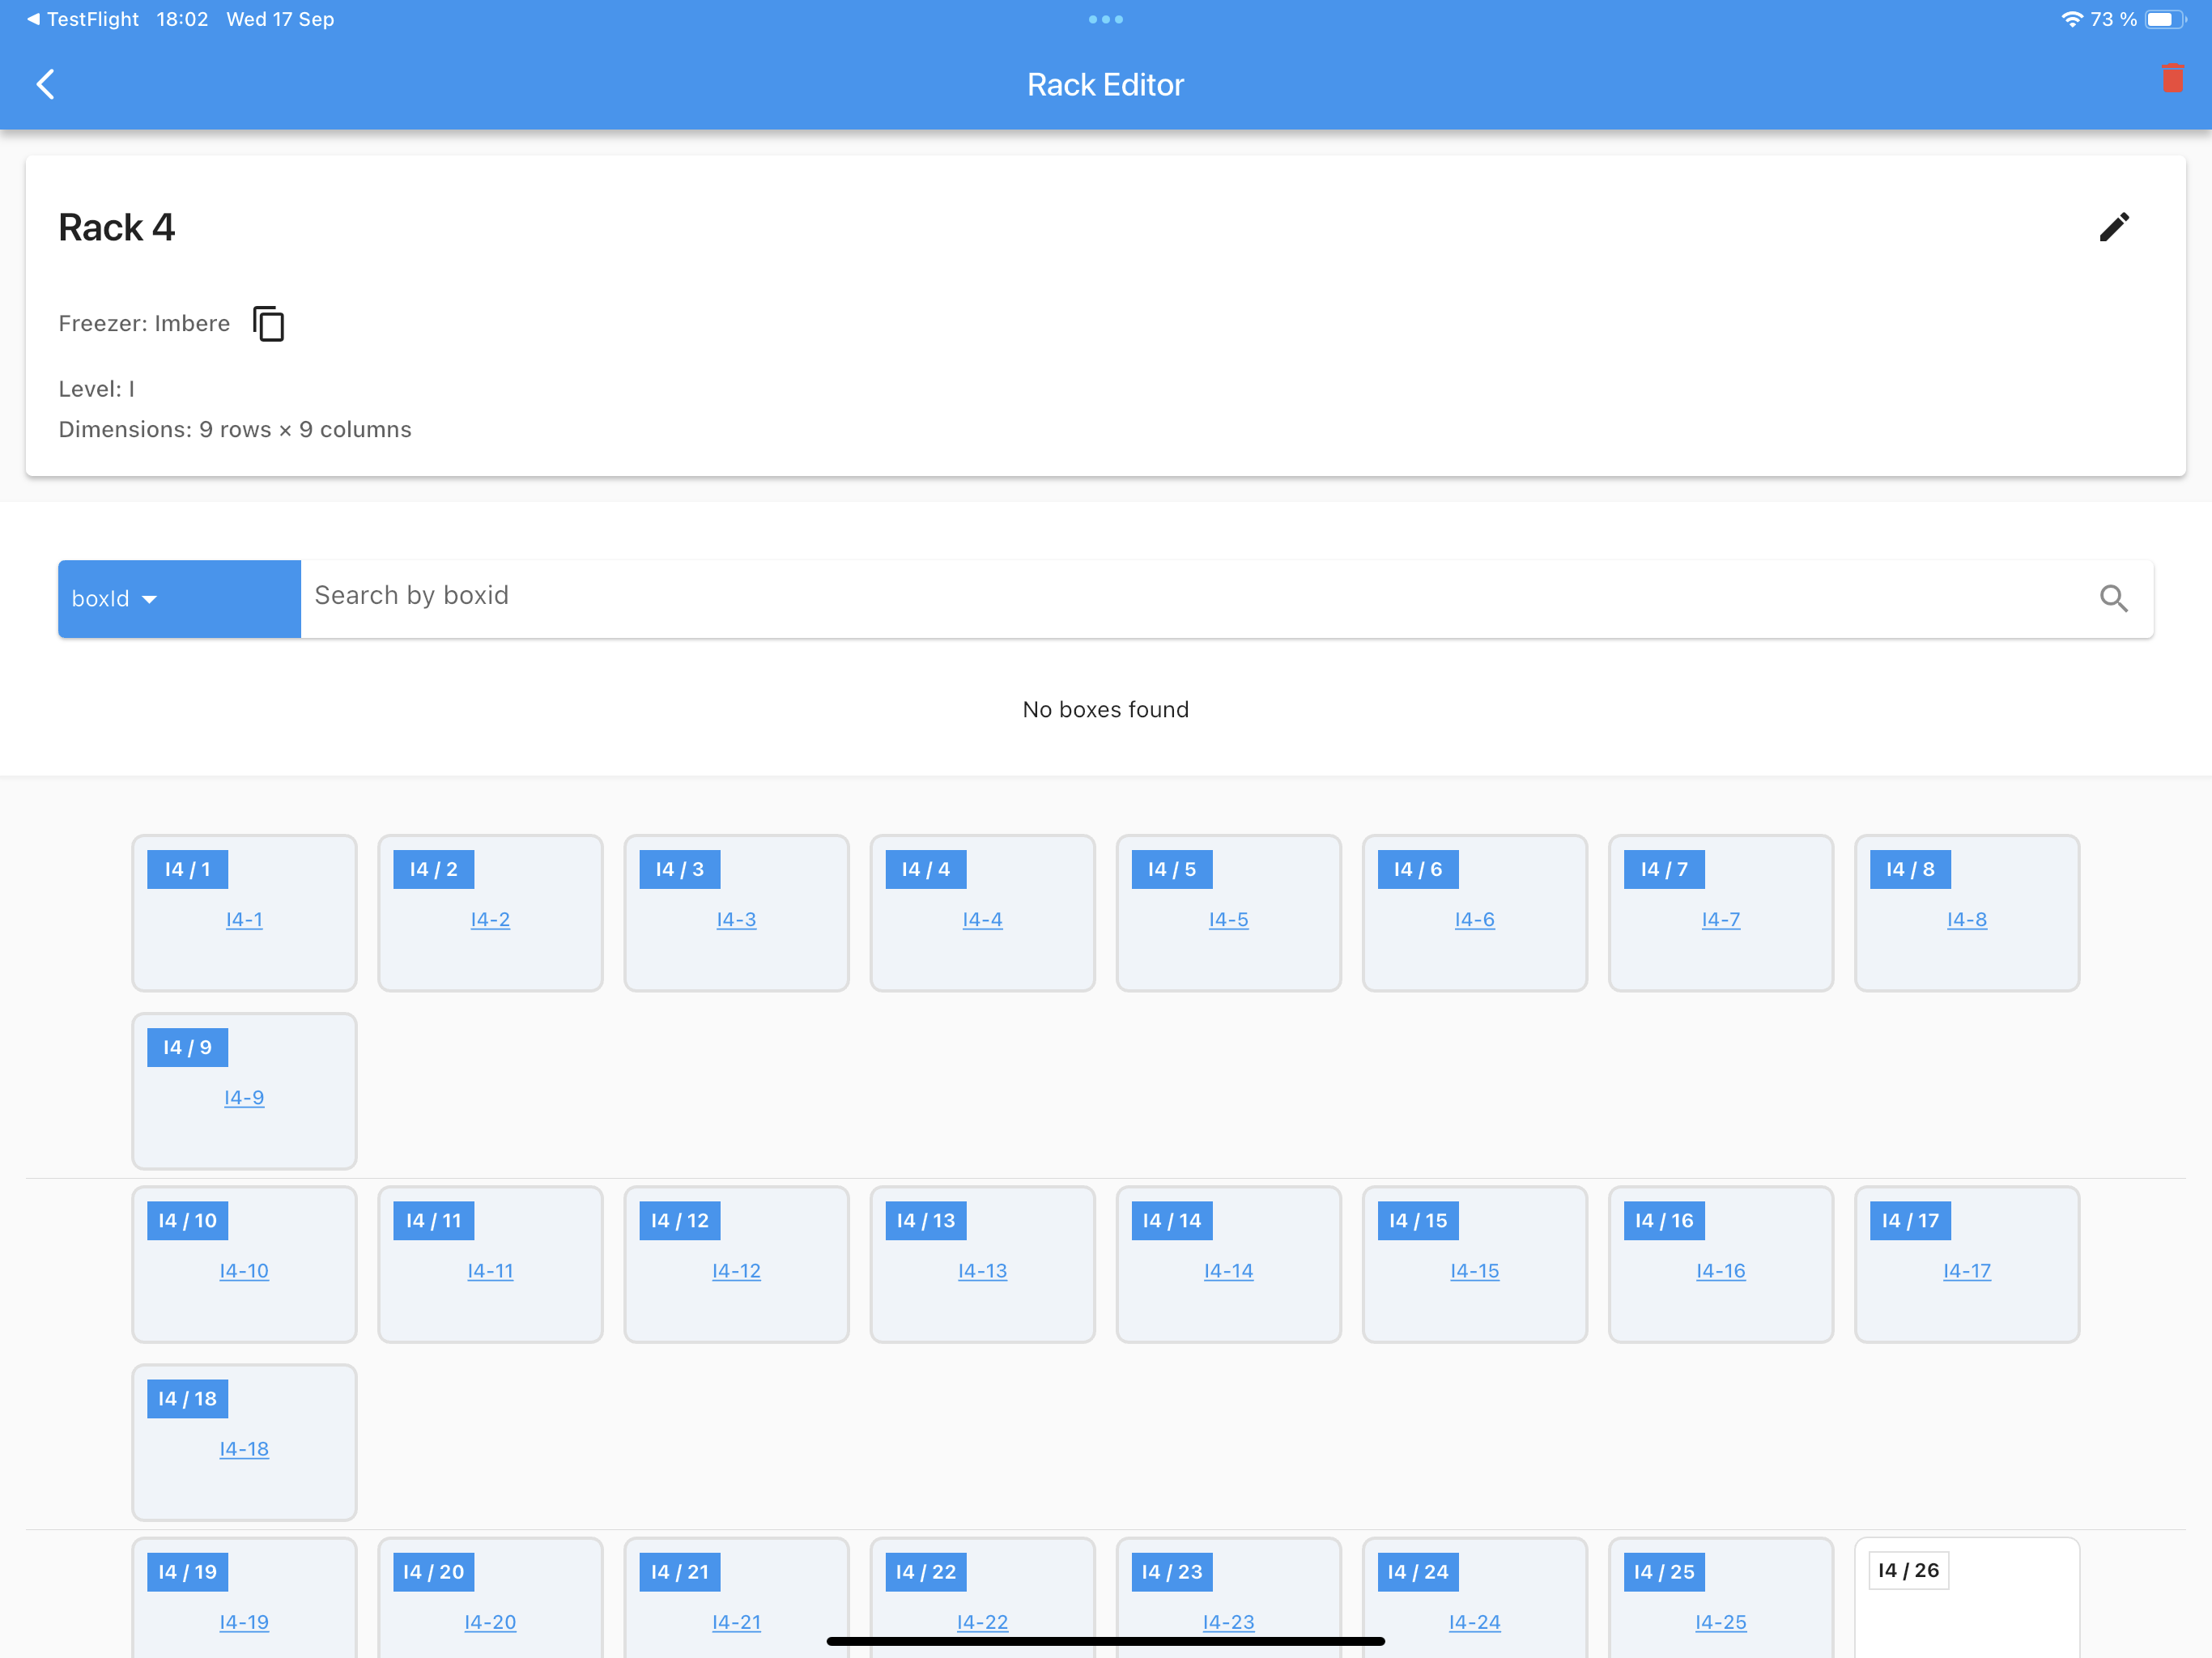2212x1658 pixels.
Task: Open the I4-17 box link
Action: [x=1966, y=1270]
